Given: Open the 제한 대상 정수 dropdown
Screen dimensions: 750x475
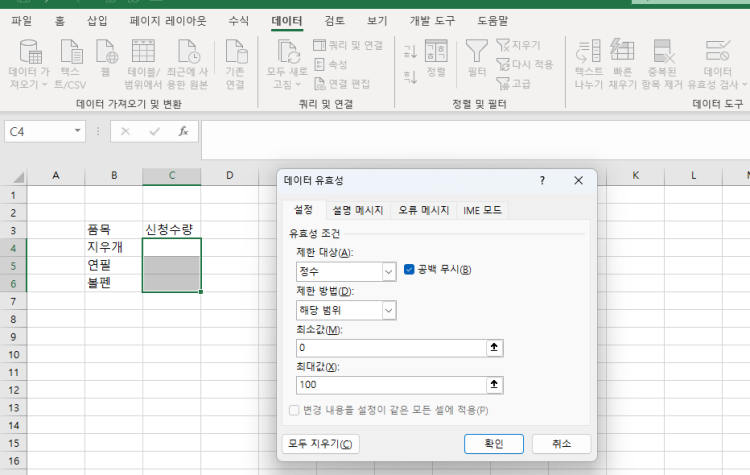Looking at the screenshot, I should 389,272.
